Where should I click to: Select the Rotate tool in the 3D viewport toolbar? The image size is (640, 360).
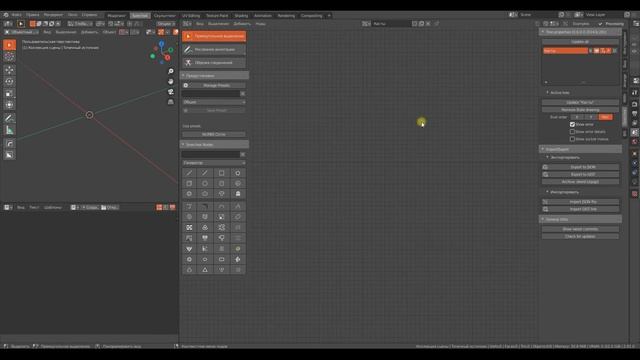(x=9, y=82)
